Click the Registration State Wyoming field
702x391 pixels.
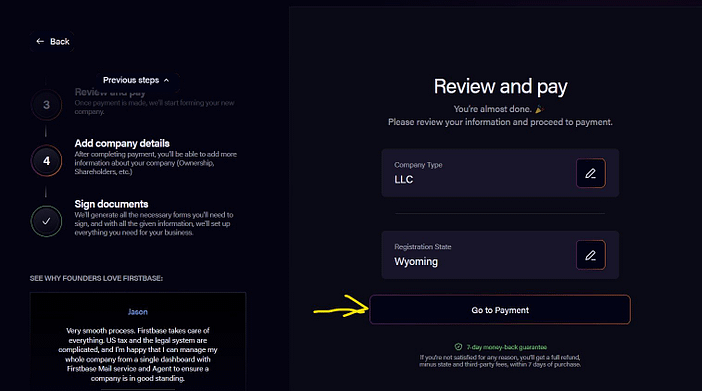500,255
